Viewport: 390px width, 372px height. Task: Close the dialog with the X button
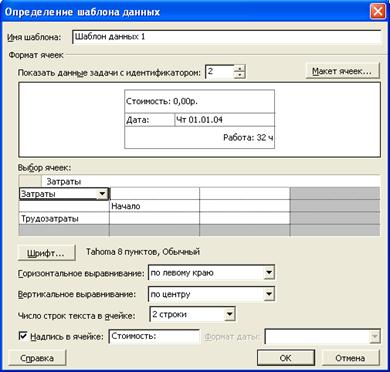377,12
